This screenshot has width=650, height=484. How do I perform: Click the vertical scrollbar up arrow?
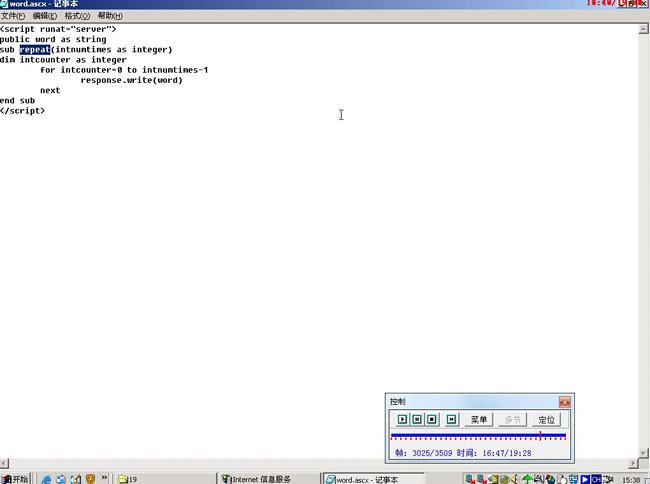click(643, 29)
